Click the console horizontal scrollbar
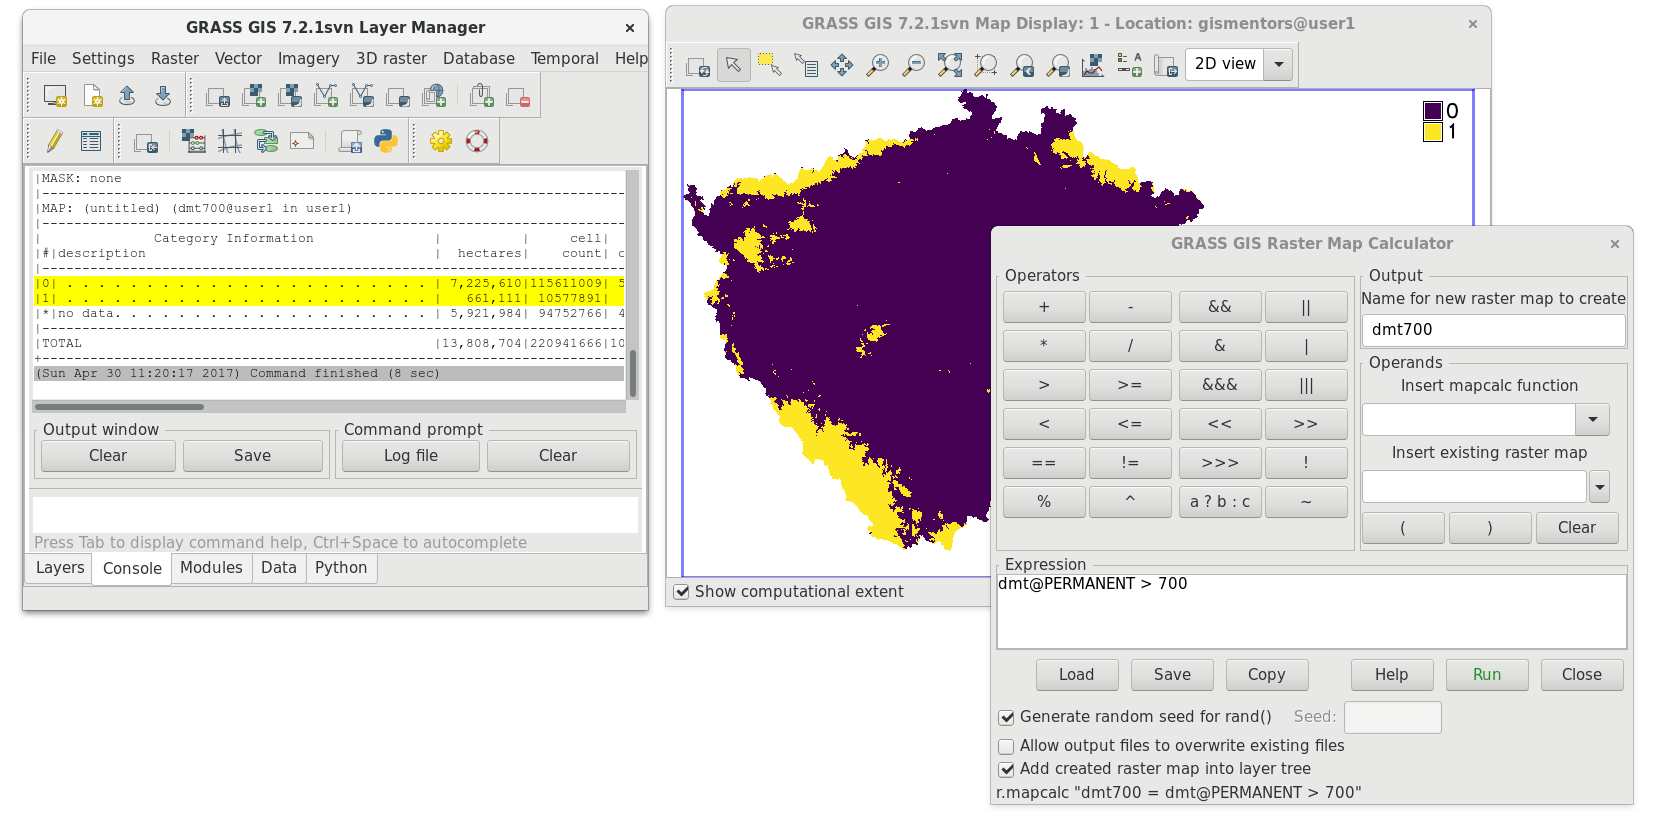This screenshot has width=1653, height=816. point(119,407)
